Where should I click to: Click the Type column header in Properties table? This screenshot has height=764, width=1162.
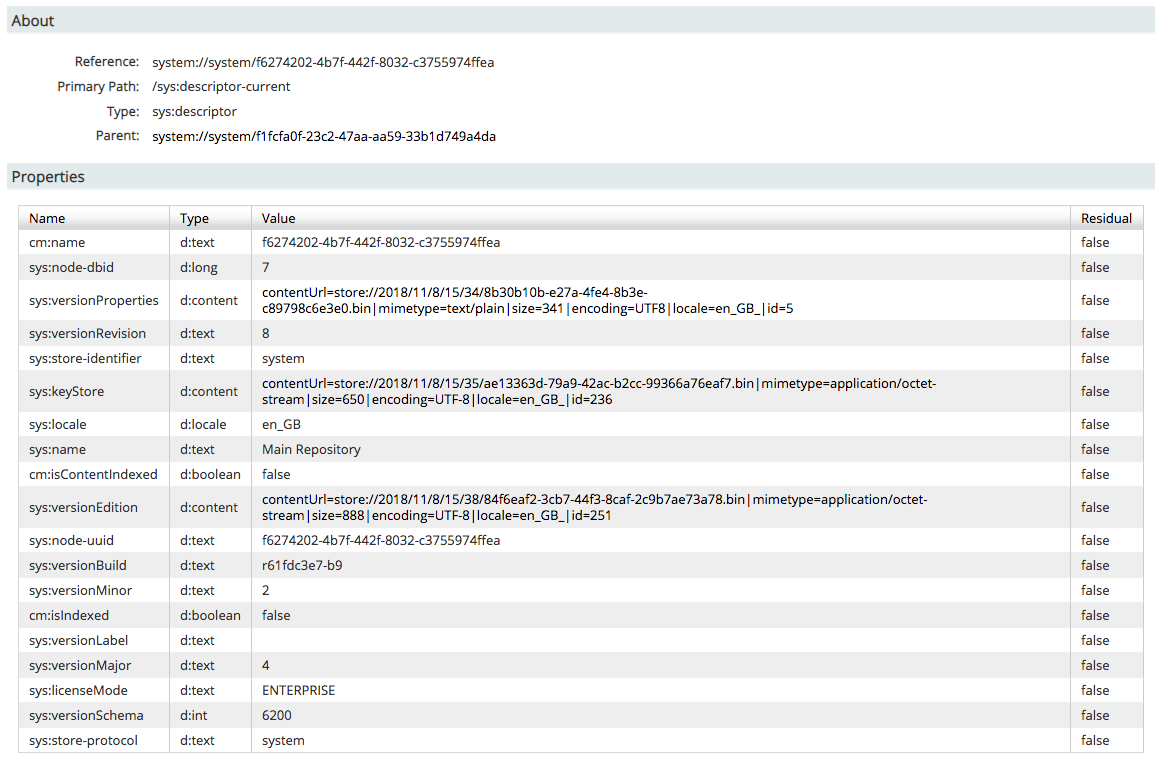(194, 219)
